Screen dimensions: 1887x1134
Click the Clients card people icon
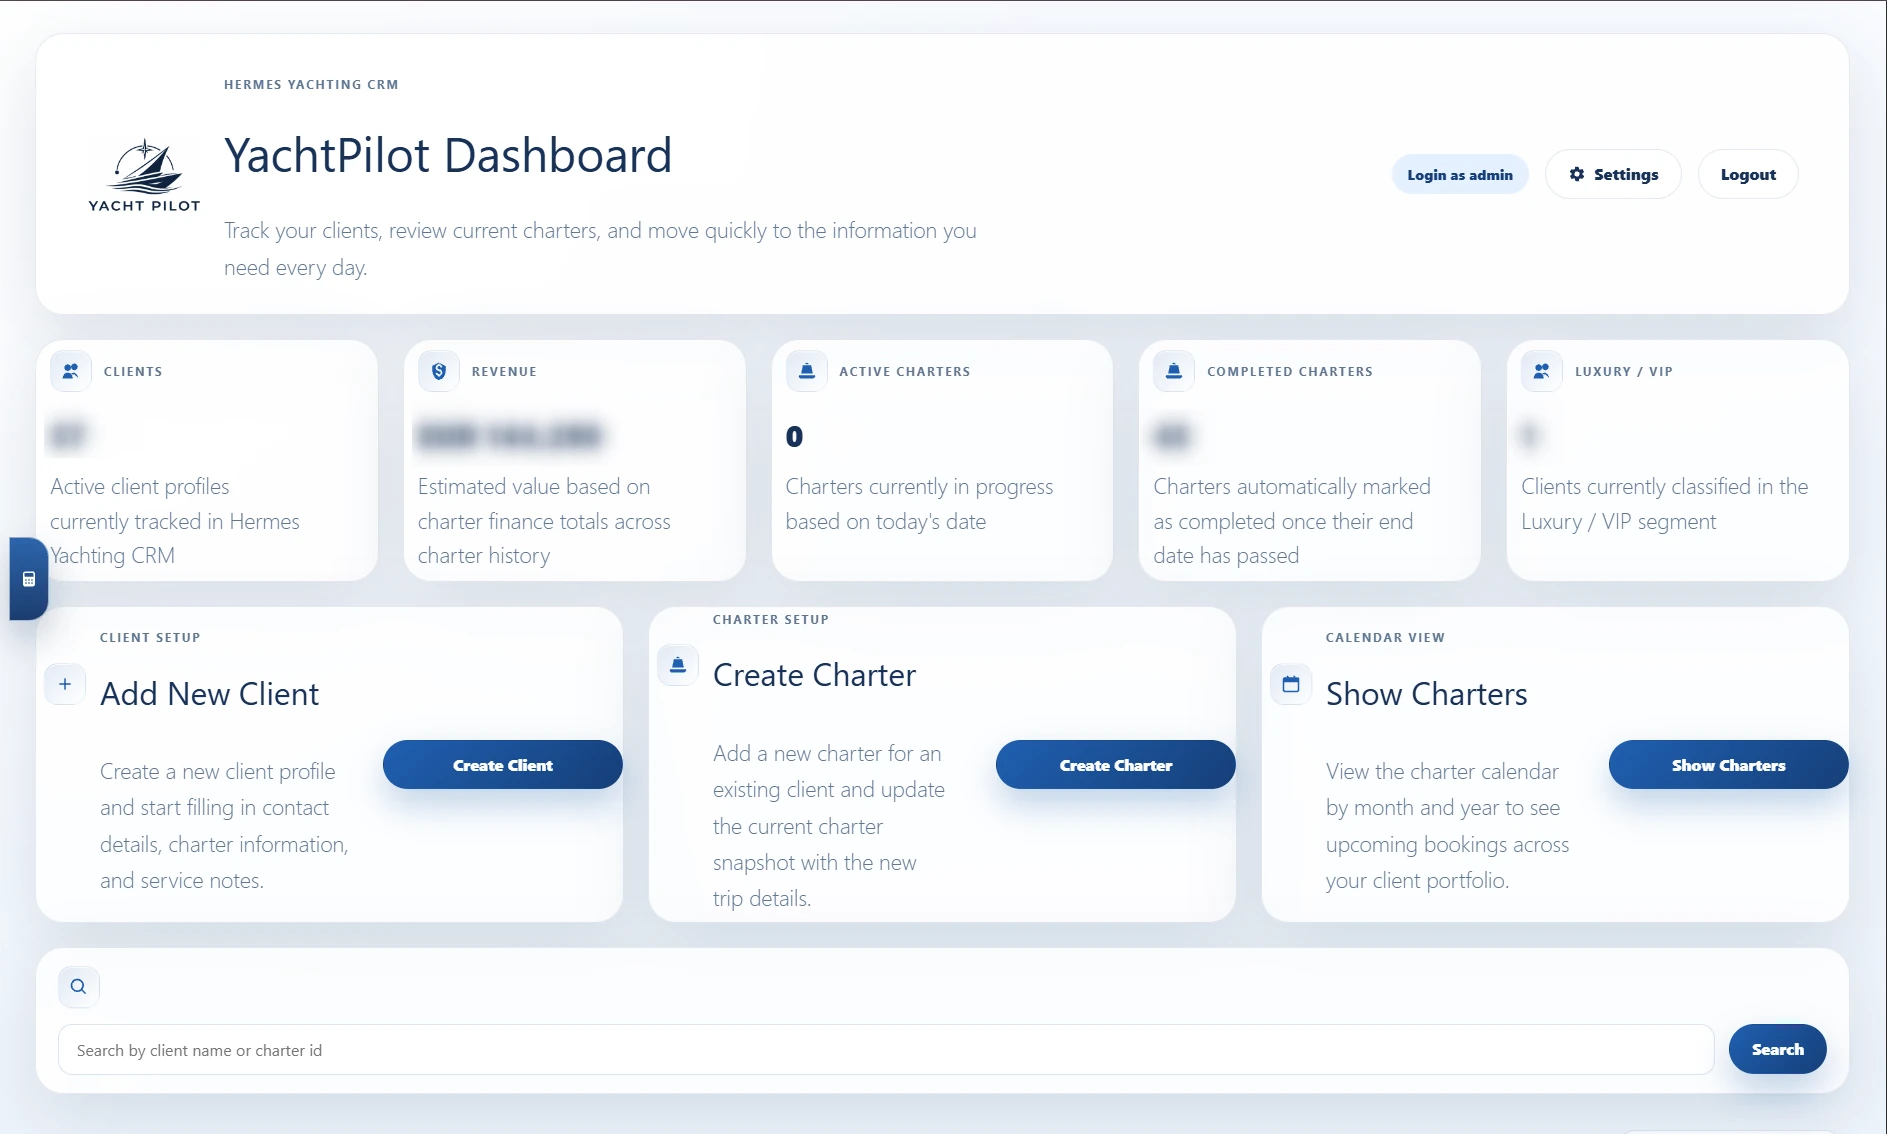pyautogui.click(x=71, y=371)
